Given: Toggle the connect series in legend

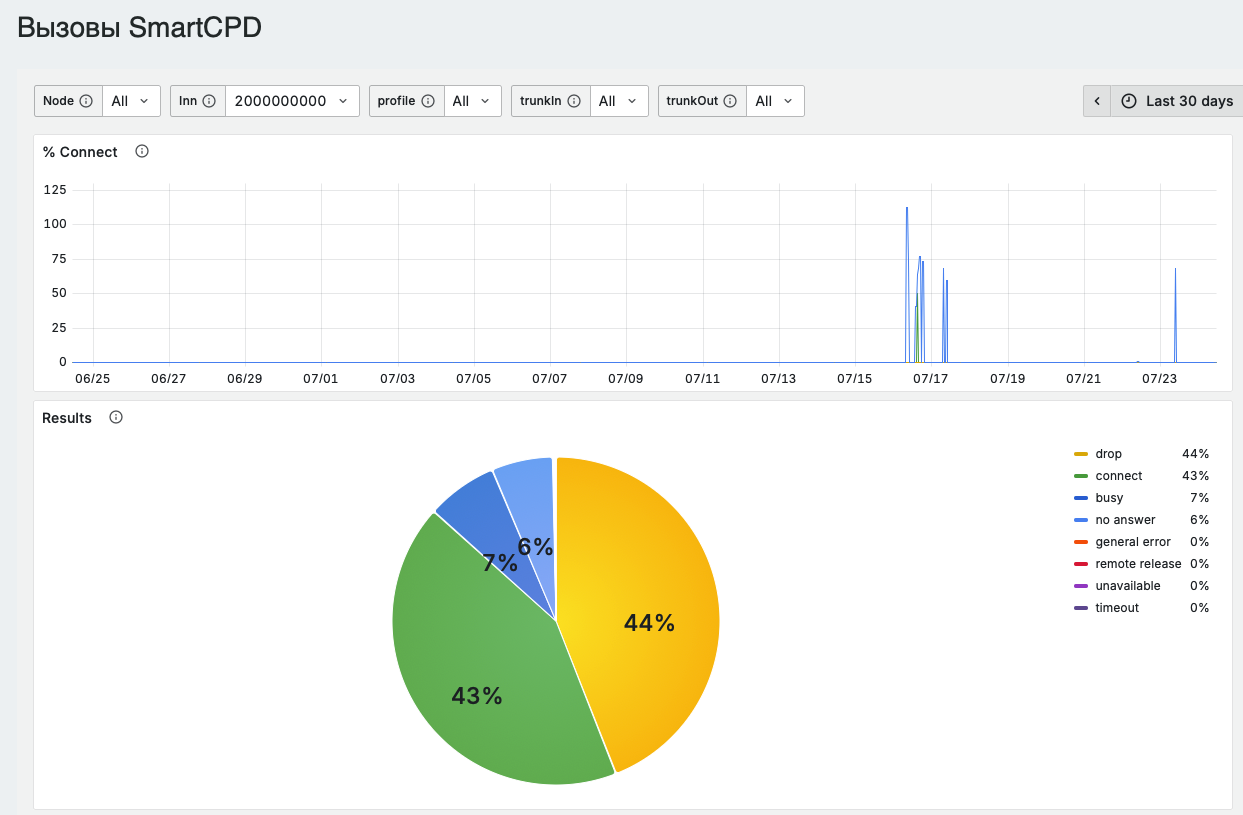Looking at the screenshot, I should [1118, 476].
